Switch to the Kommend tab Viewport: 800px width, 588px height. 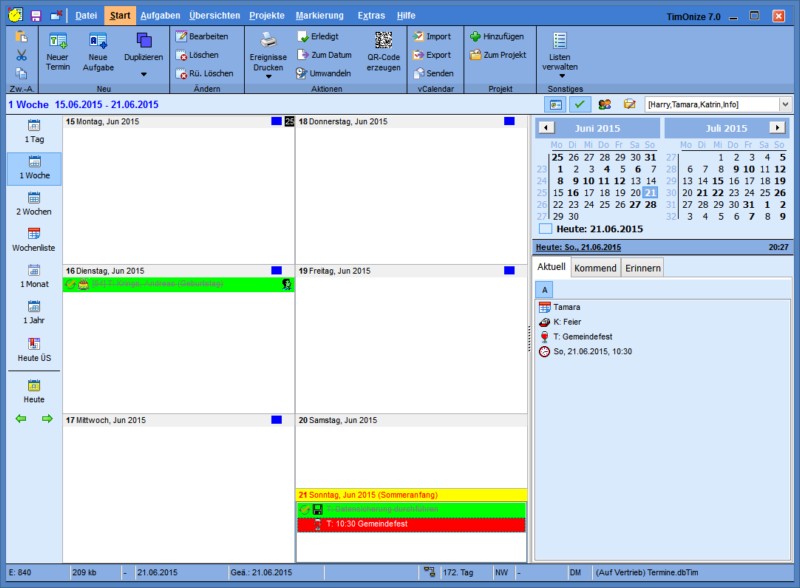click(x=595, y=268)
